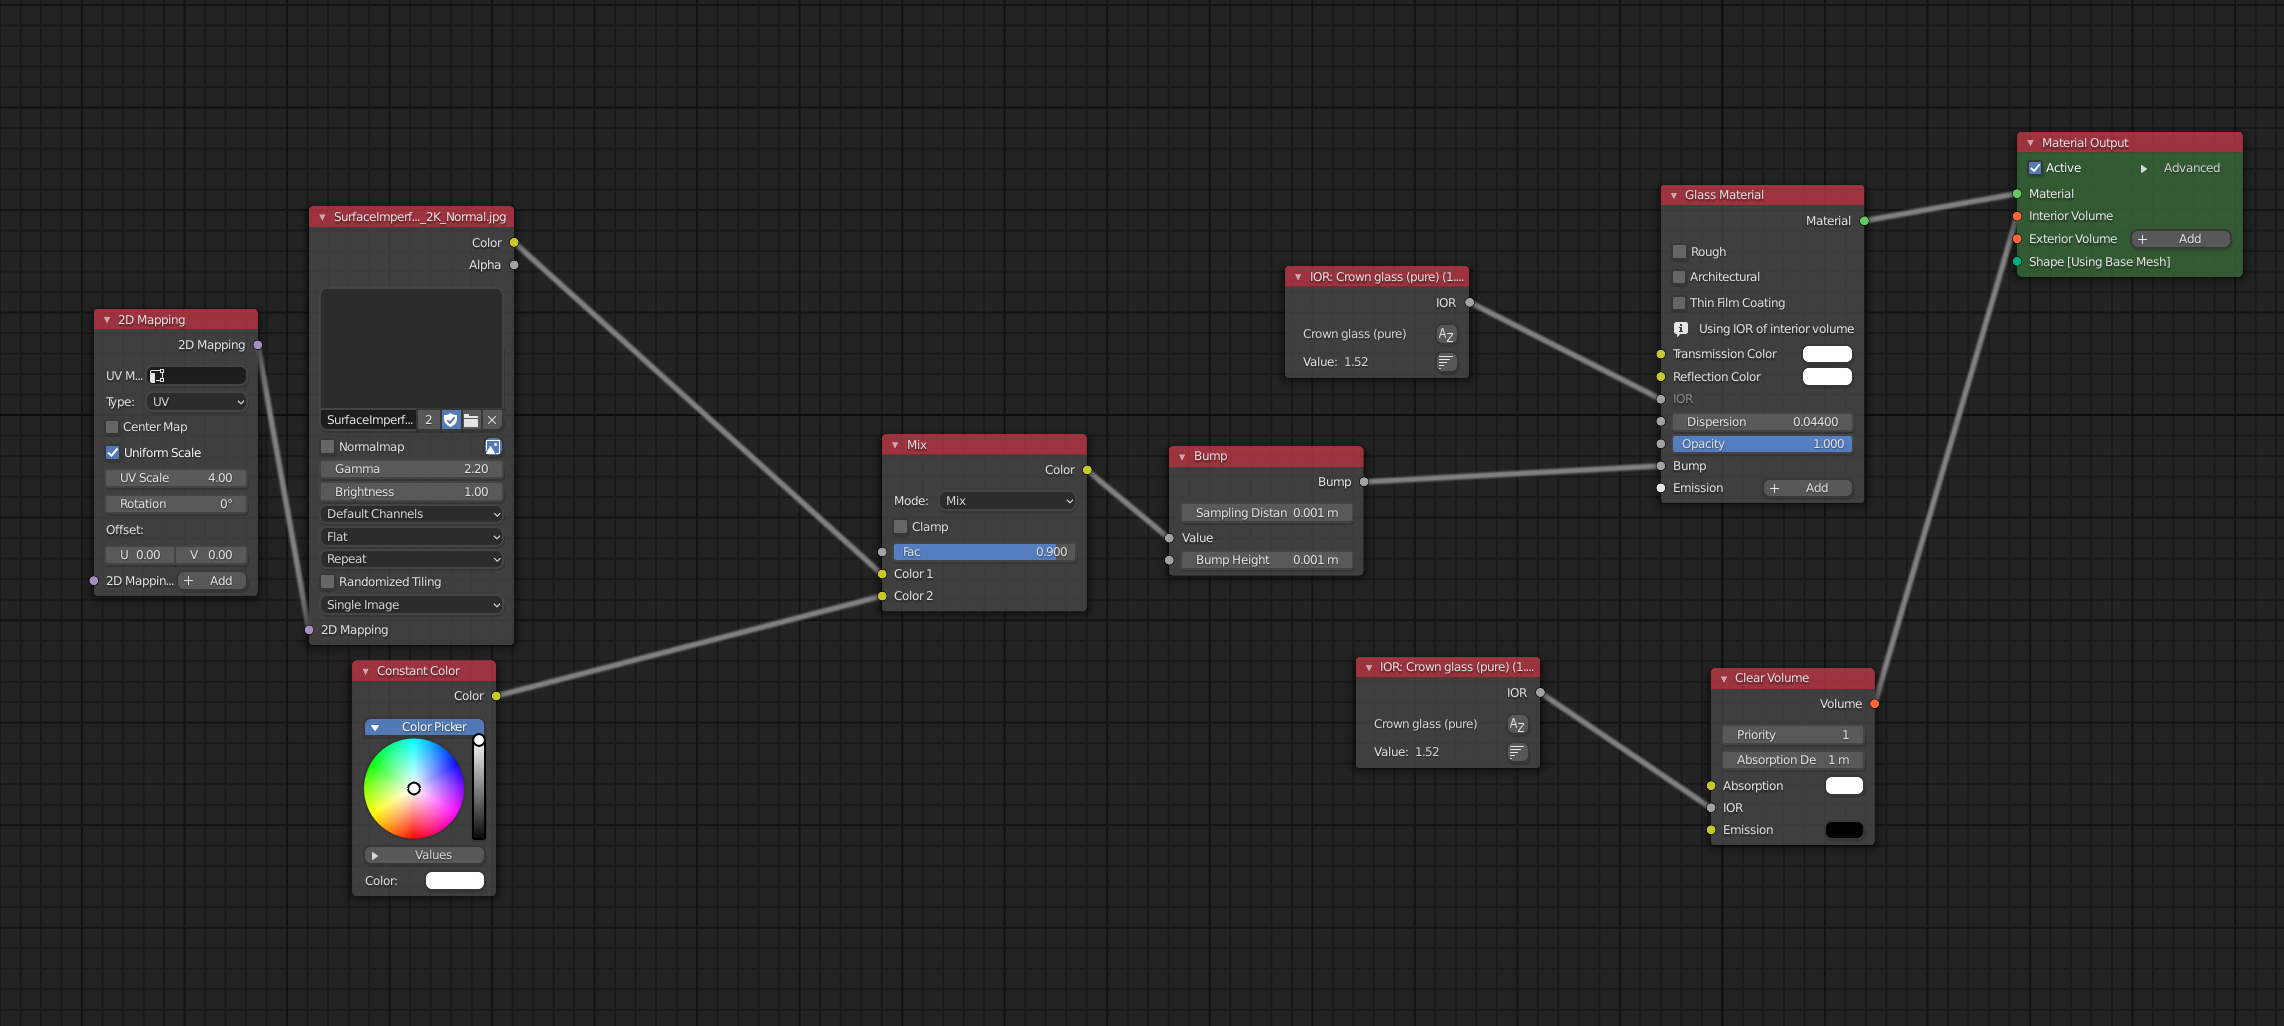Click the value list icon in lower IOR node
Image resolution: width=2284 pixels, height=1026 pixels.
1517,752
